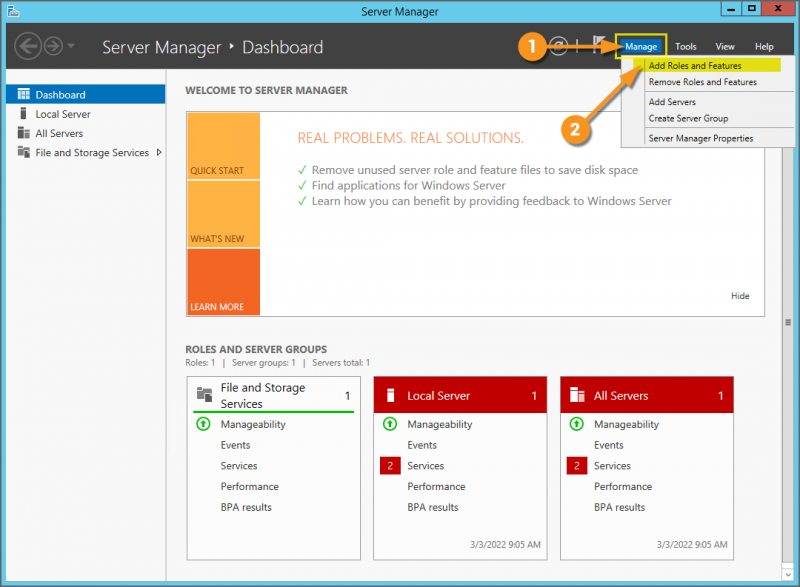Open the Help menu

click(x=764, y=46)
